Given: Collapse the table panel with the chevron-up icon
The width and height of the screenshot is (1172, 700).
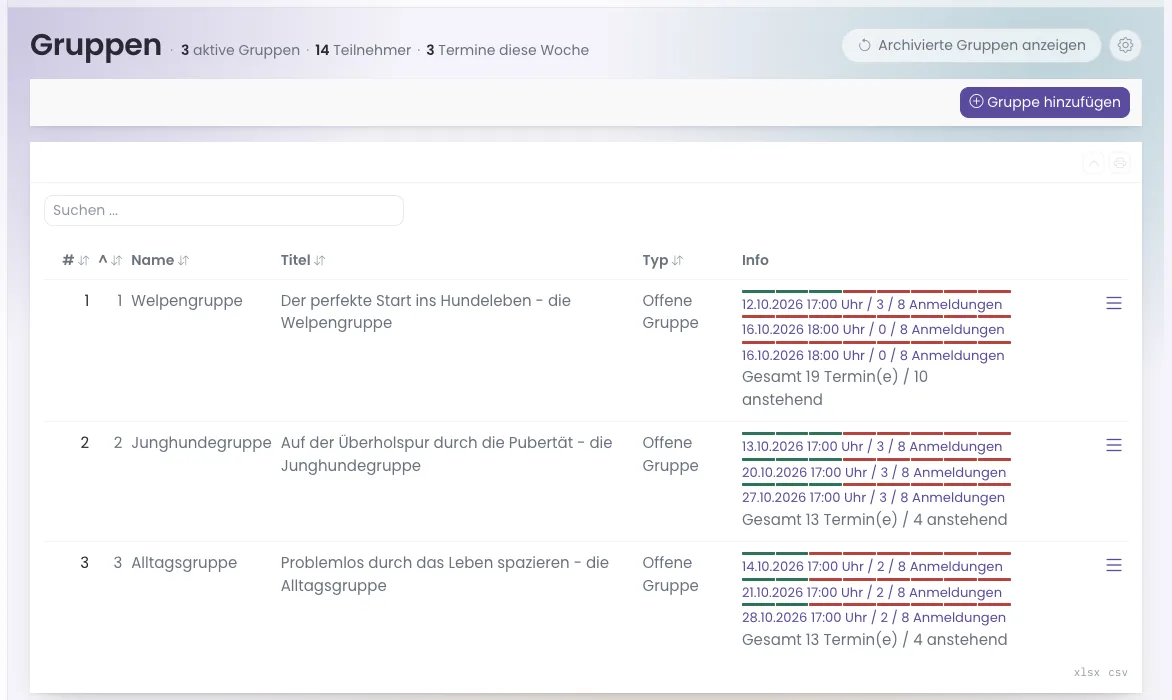Looking at the screenshot, I should pyautogui.click(x=1094, y=163).
